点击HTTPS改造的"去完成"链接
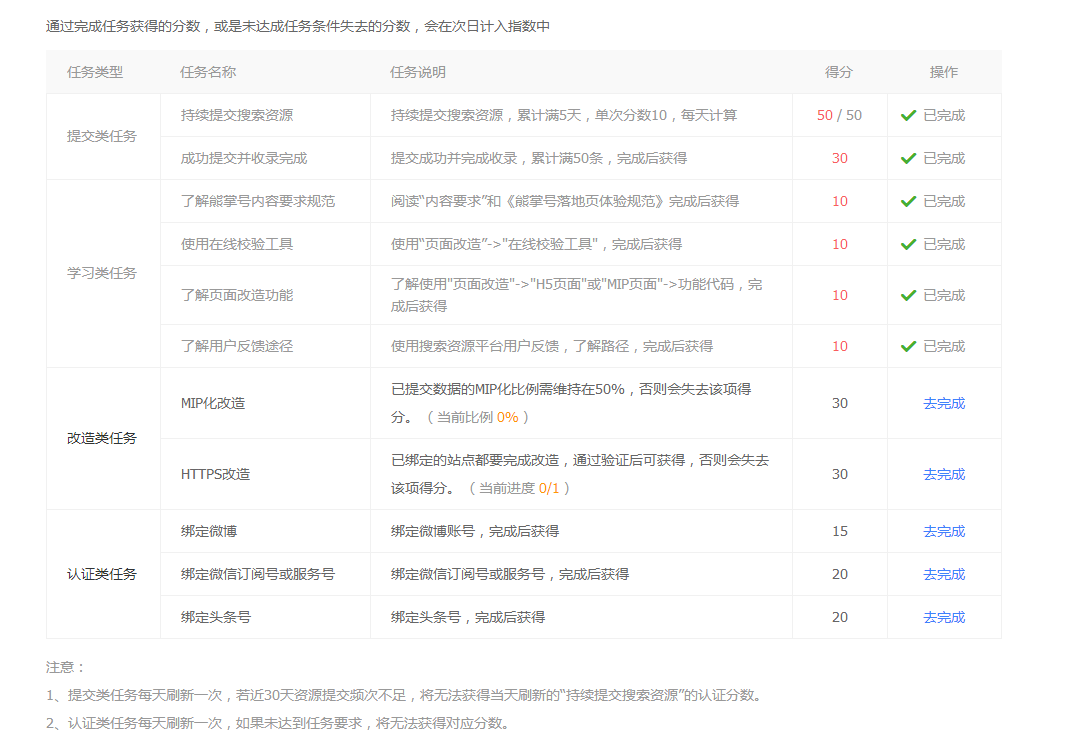 click(x=943, y=474)
